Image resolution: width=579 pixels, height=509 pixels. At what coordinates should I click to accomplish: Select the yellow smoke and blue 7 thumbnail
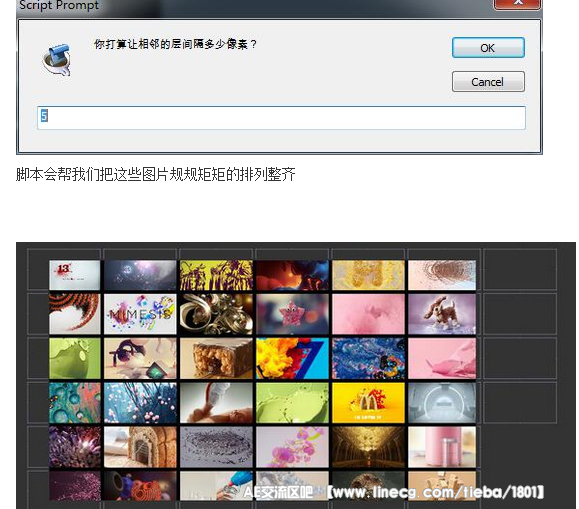click(292, 358)
